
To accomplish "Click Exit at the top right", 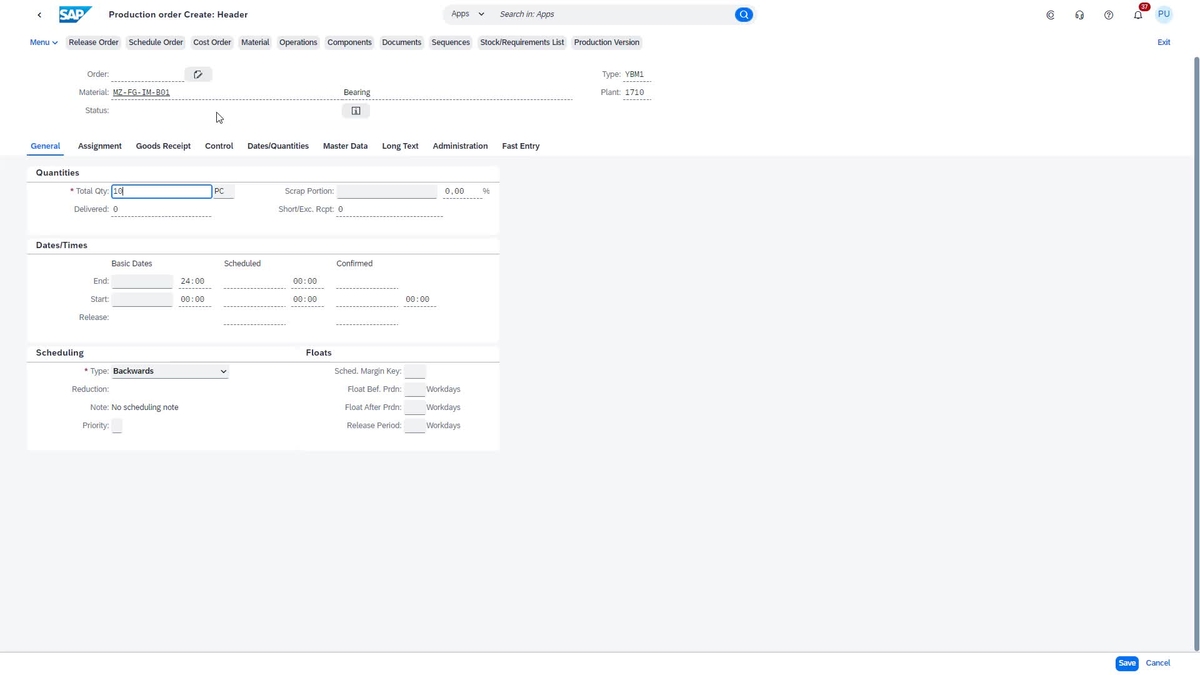I will click(1163, 42).
